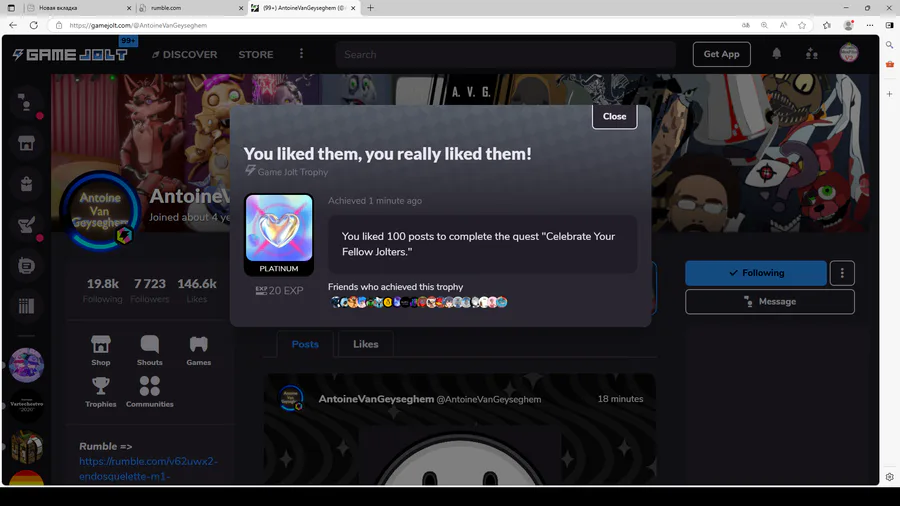Open the profile Trophies shortcut
The image size is (900, 506).
point(100,392)
